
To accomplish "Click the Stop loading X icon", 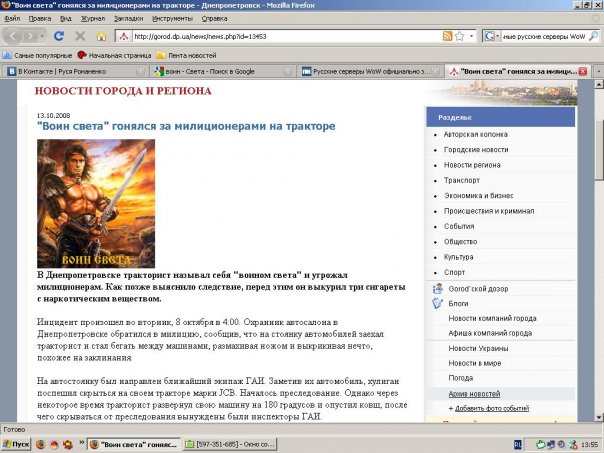I will click(x=80, y=36).
